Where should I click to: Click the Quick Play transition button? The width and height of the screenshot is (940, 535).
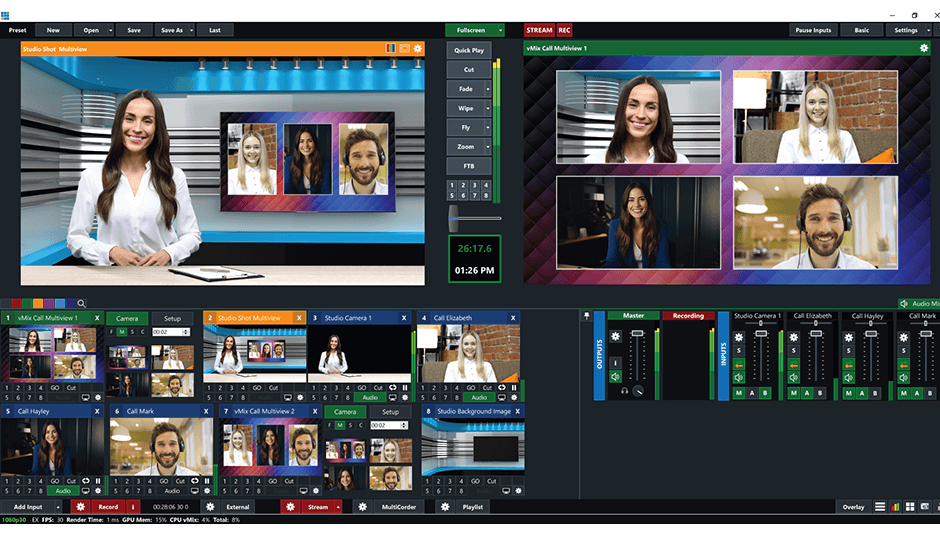pos(469,50)
